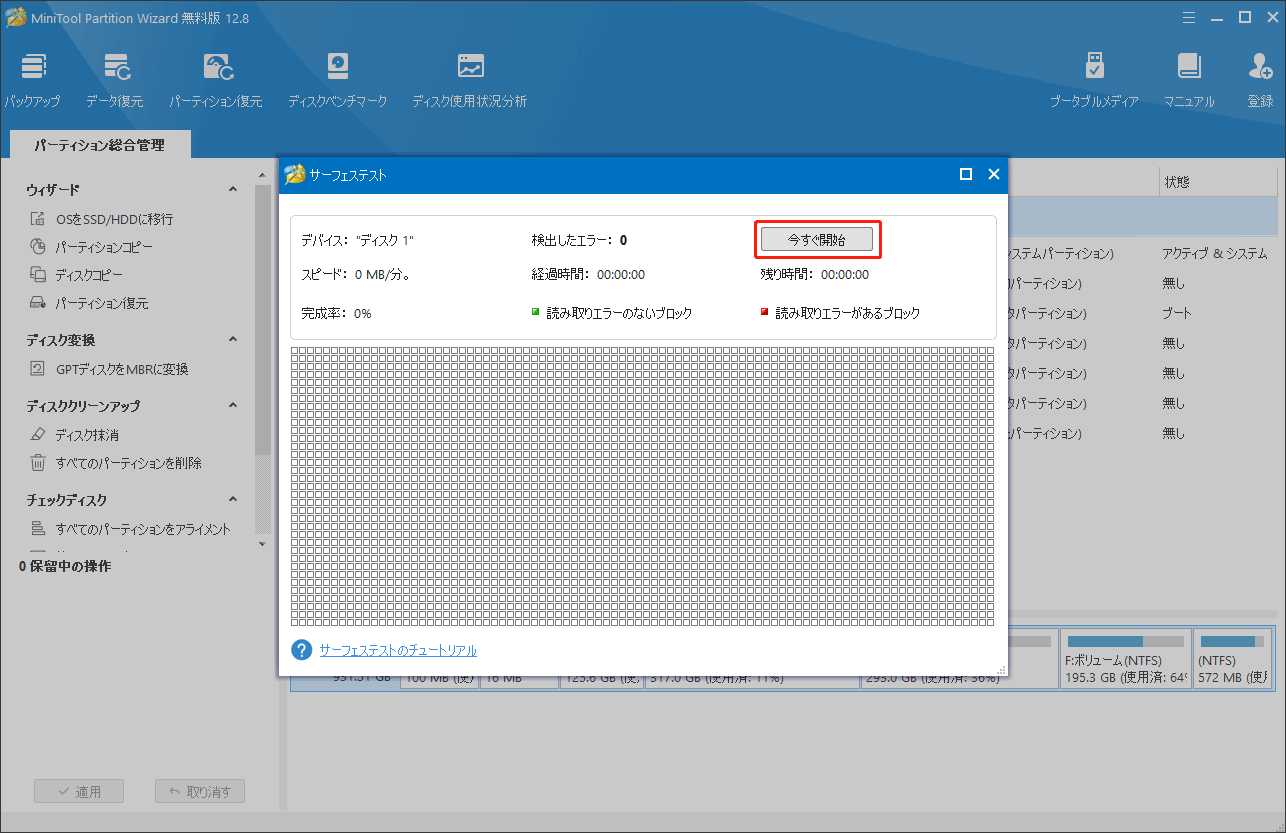The image size is (1286, 833).
Task: Close the サーフェステスト dialog
Action: click(994, 174)
